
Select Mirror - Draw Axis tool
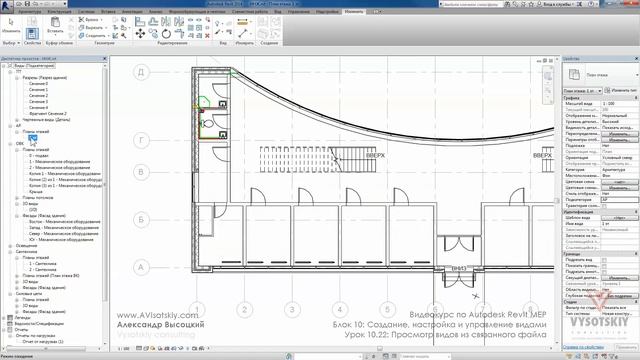click(179, 22)
